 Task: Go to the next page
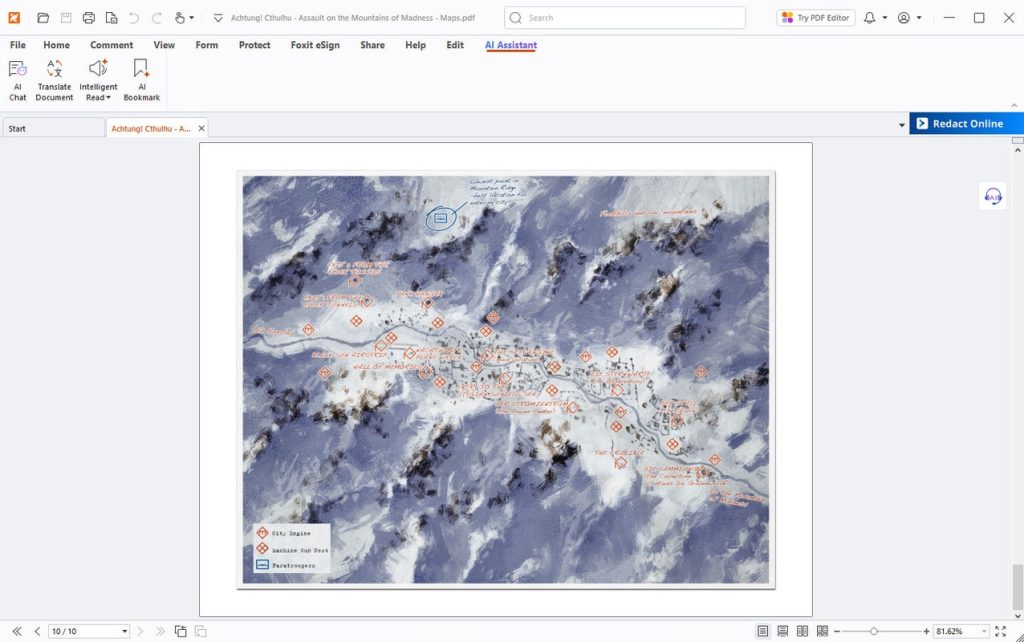[140, 631]
